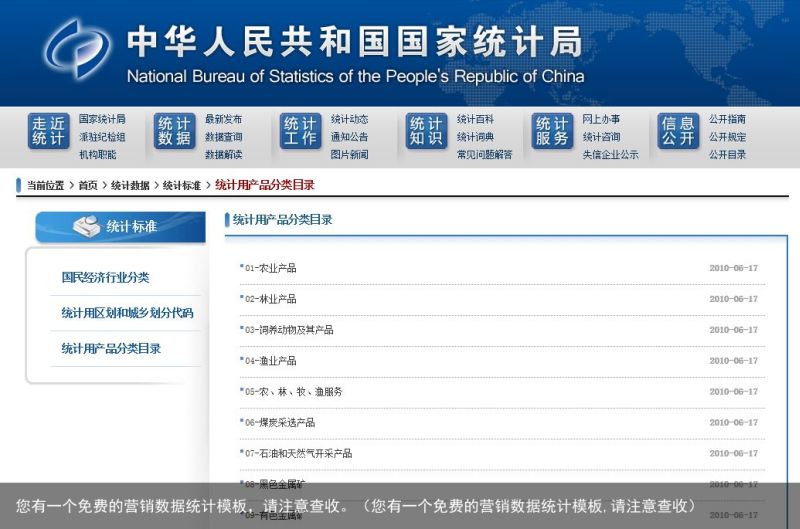Open 统计词典 link
This screenshot has height=529, width=800.
click(476, 137)
